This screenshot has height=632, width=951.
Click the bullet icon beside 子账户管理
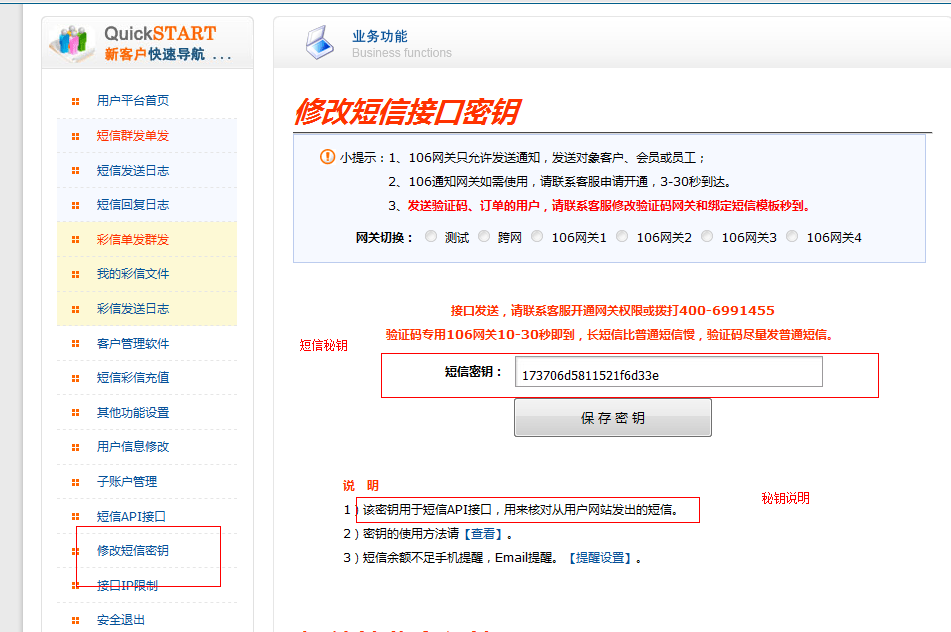pyautogui.click(x=75, y=482)
